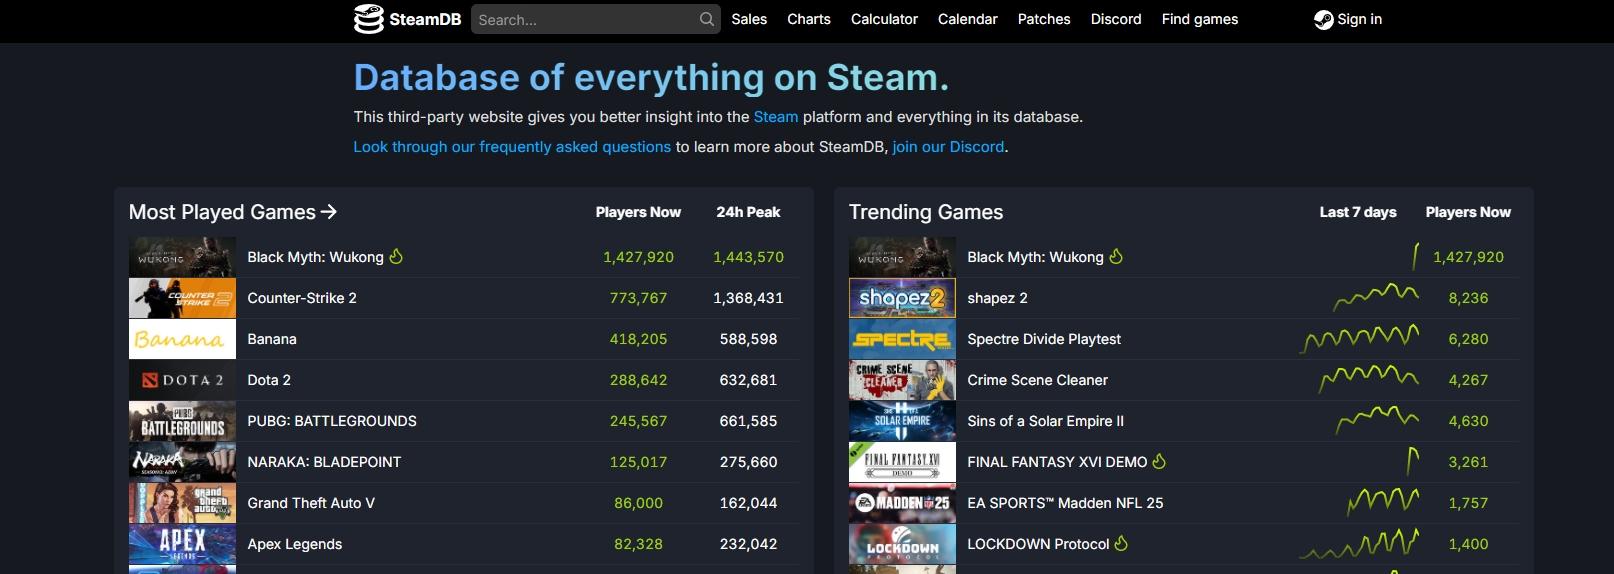Open the Charts menu
This screenshot has height=574, width=1614.
point(809,19)
